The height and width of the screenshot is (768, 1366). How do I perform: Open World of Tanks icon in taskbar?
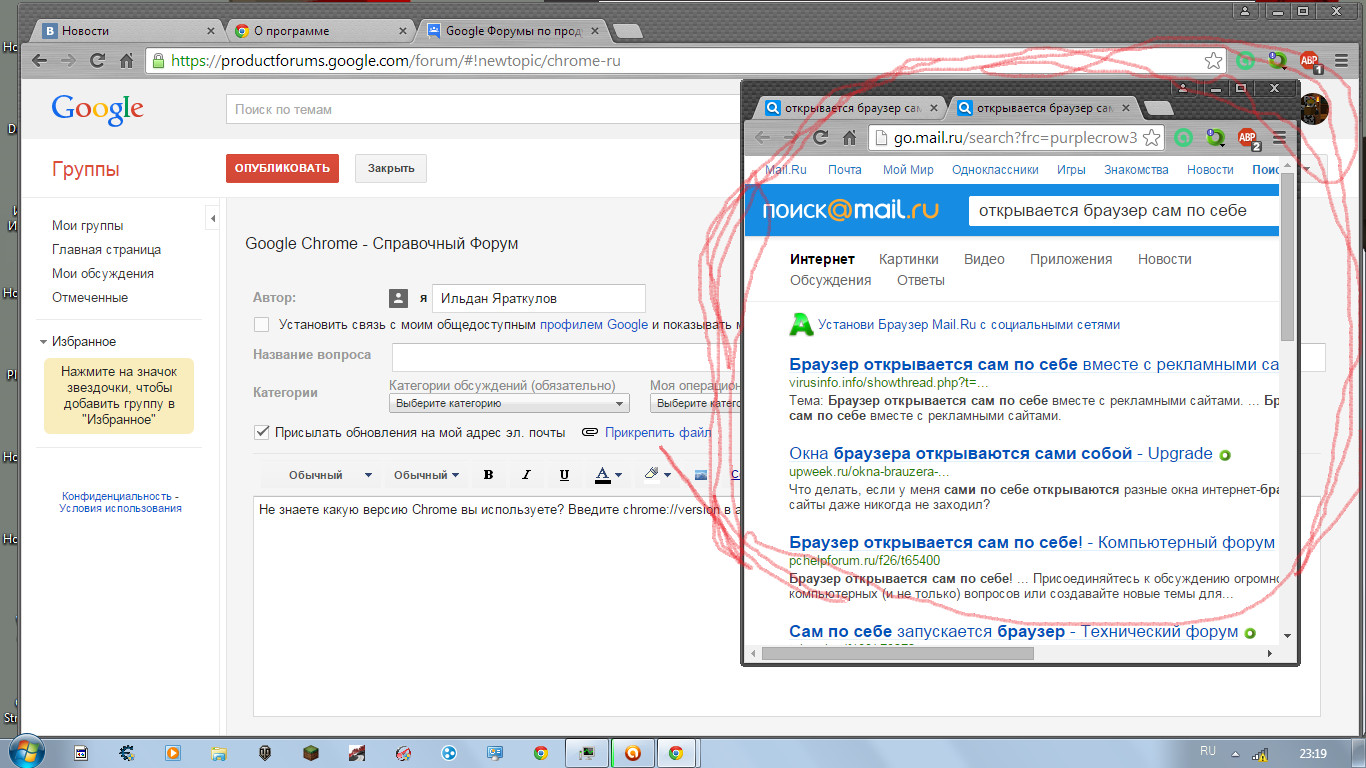pos(265,753)
